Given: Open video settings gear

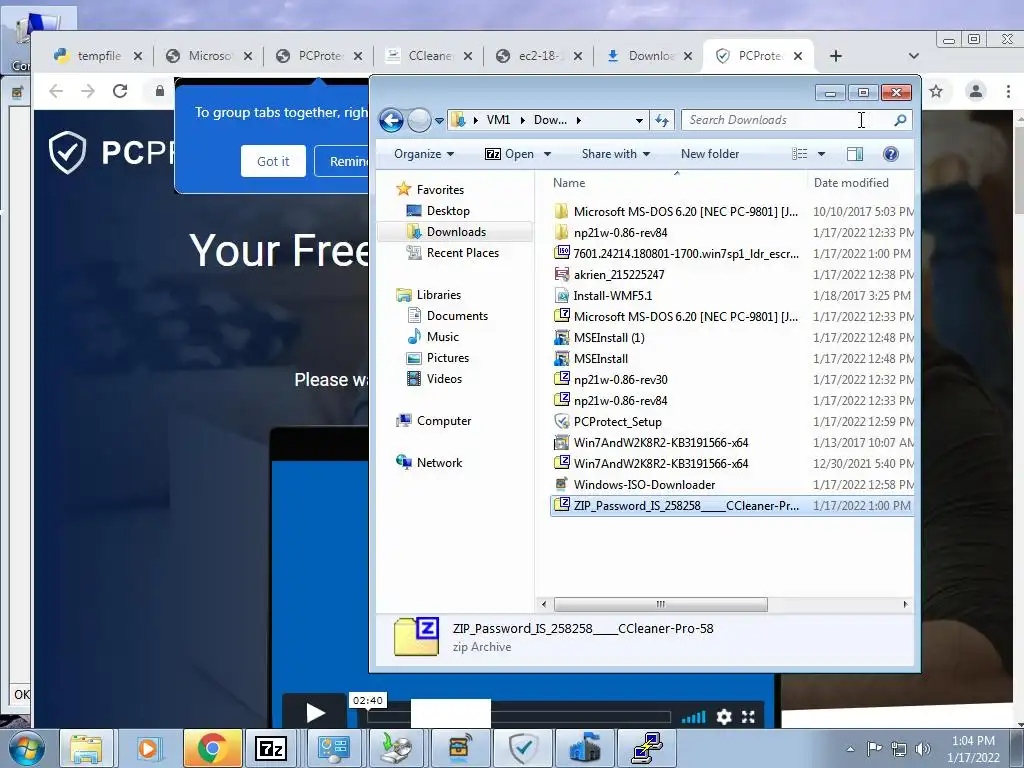Looking at the screenshot, I should 724,717.
